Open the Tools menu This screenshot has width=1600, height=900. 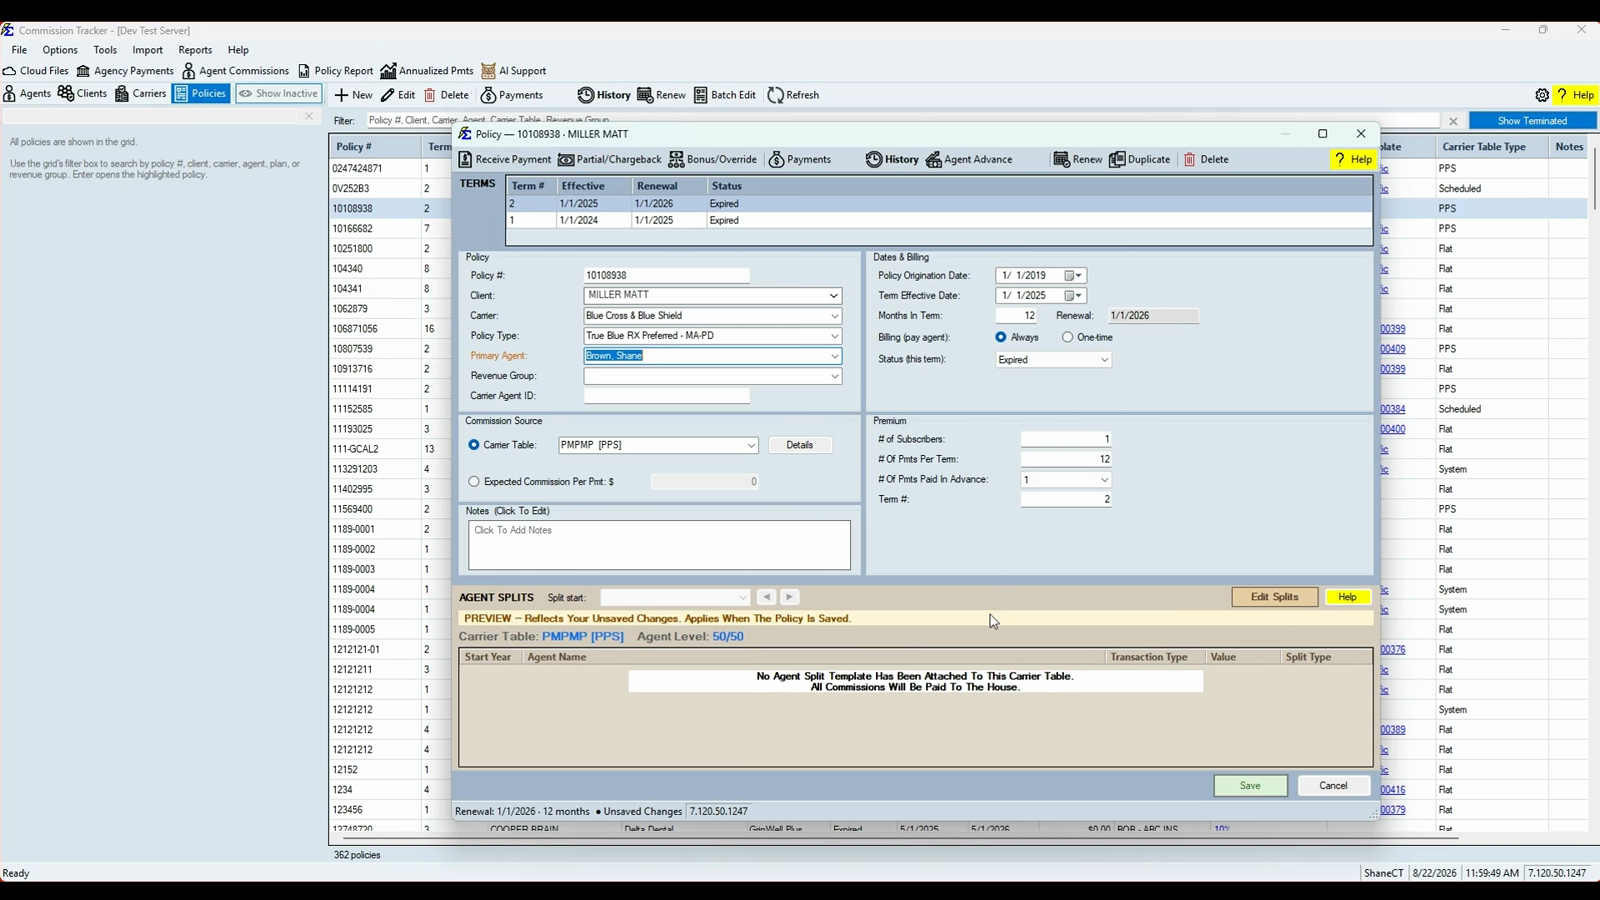pyautogui.click(x=105, y=50)
